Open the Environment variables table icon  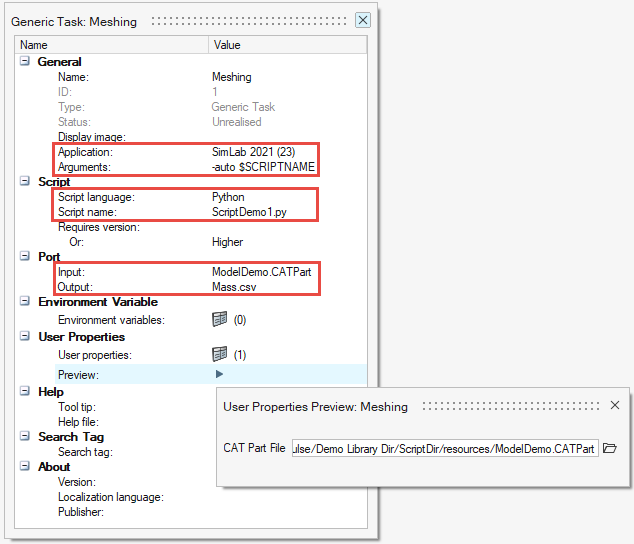(x=219, y=320)
